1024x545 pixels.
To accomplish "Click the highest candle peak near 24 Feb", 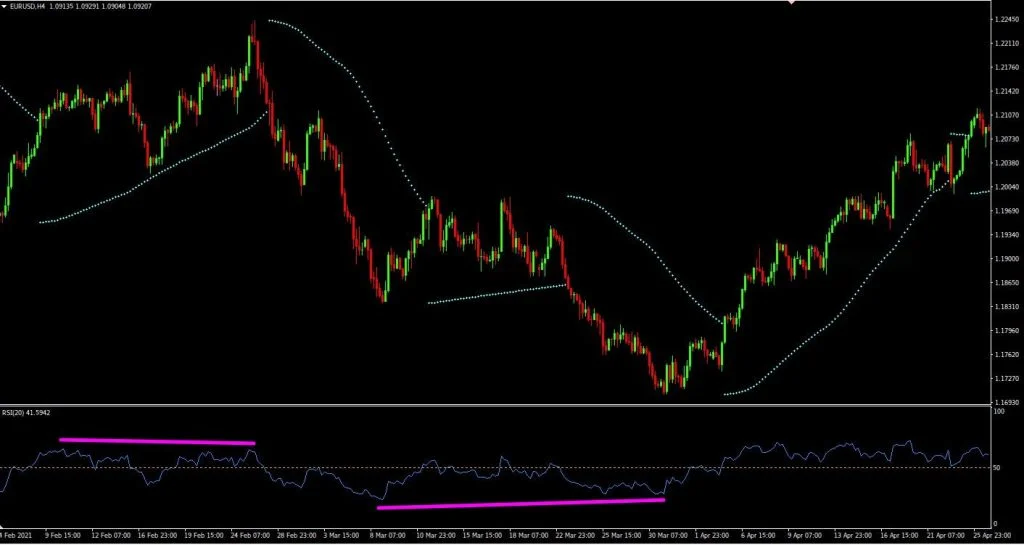I will 253,24.
